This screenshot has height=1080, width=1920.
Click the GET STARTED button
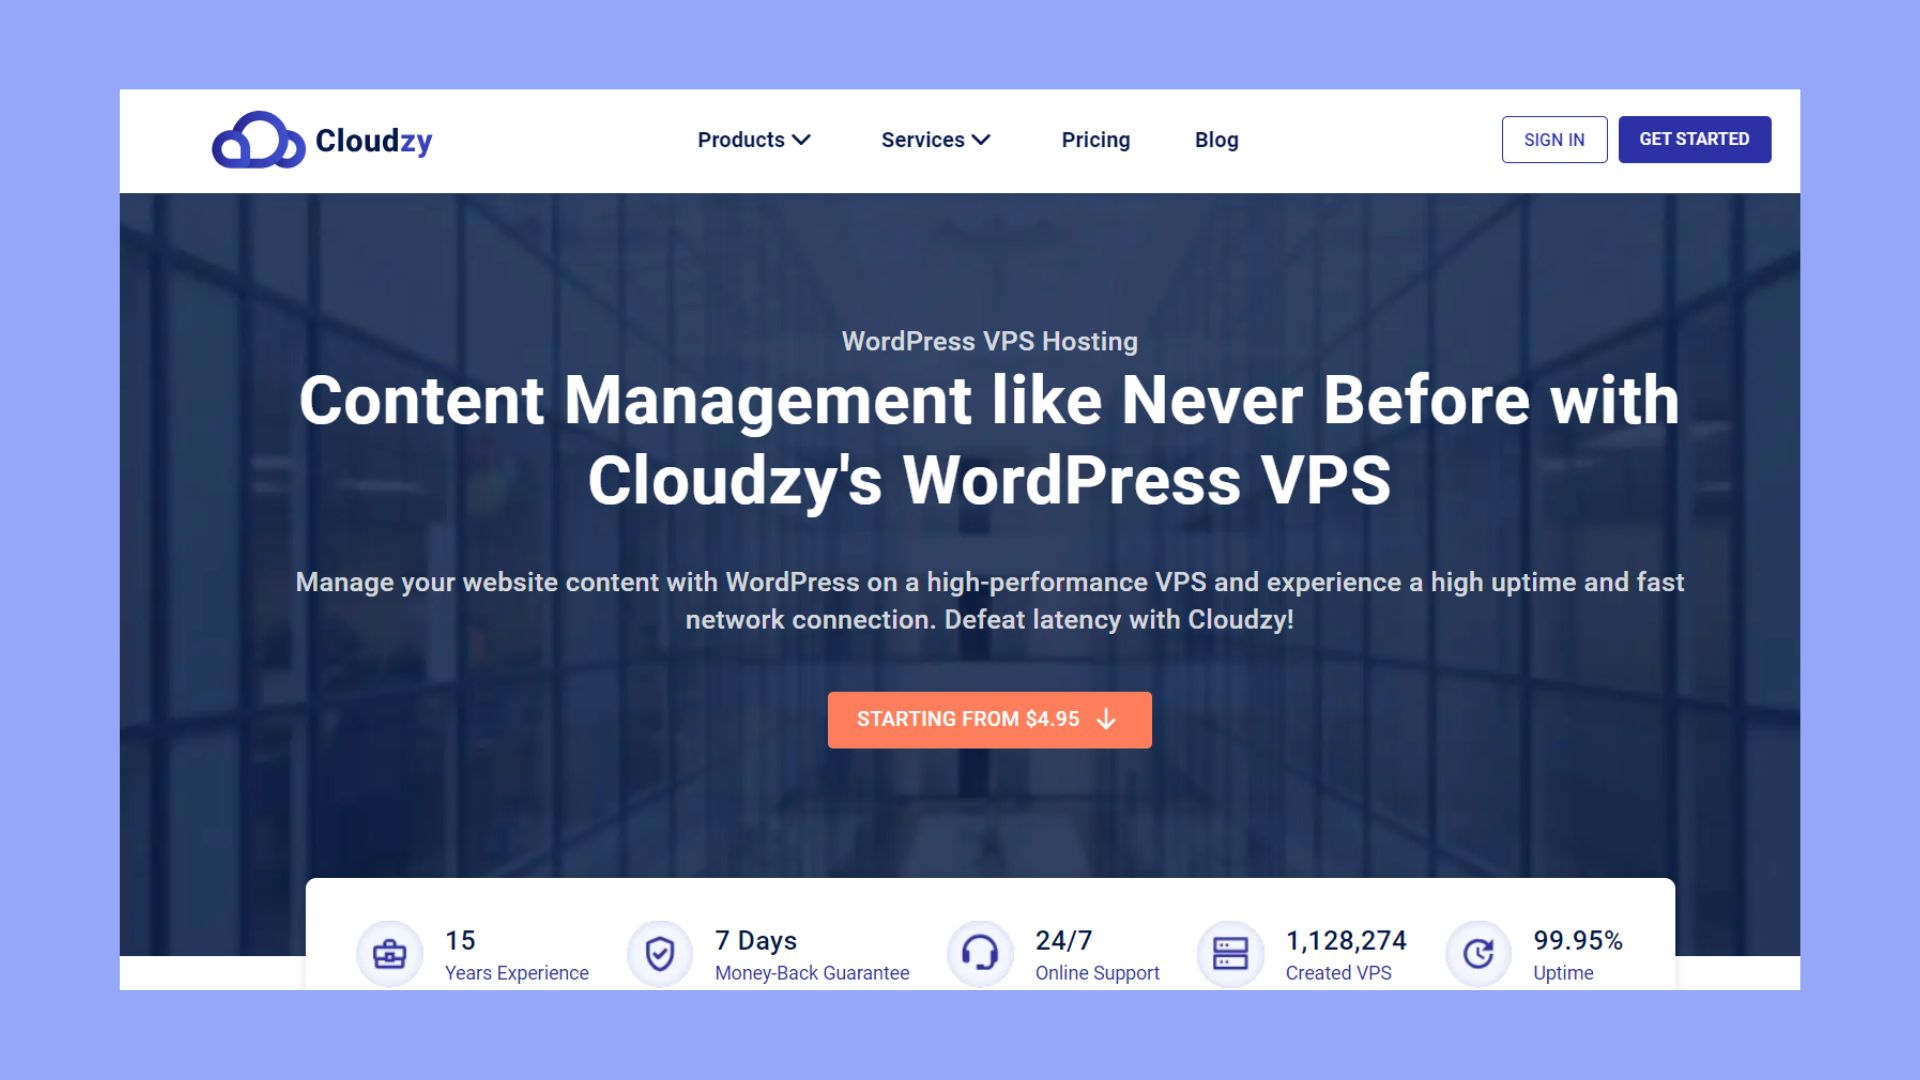click(x=1695, y=138)
